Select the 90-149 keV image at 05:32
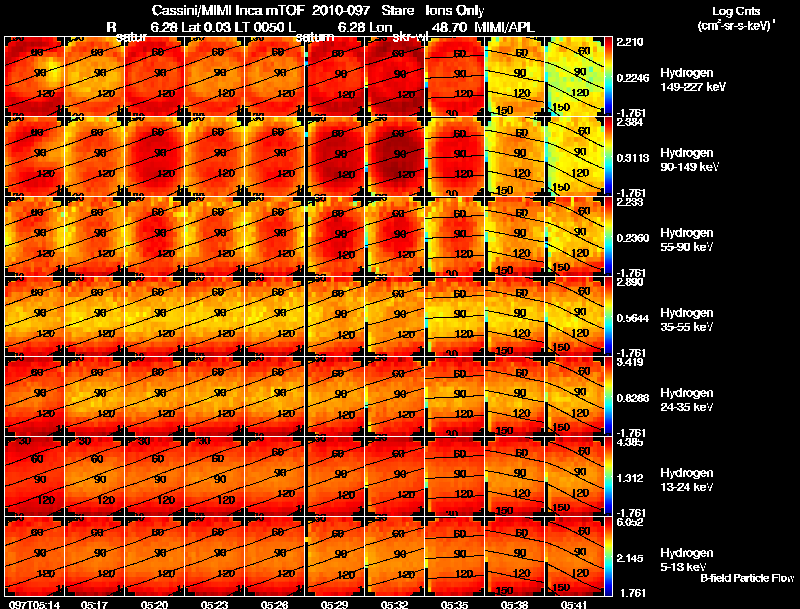Viewport: 800px width, 609px height. (394, 156)
